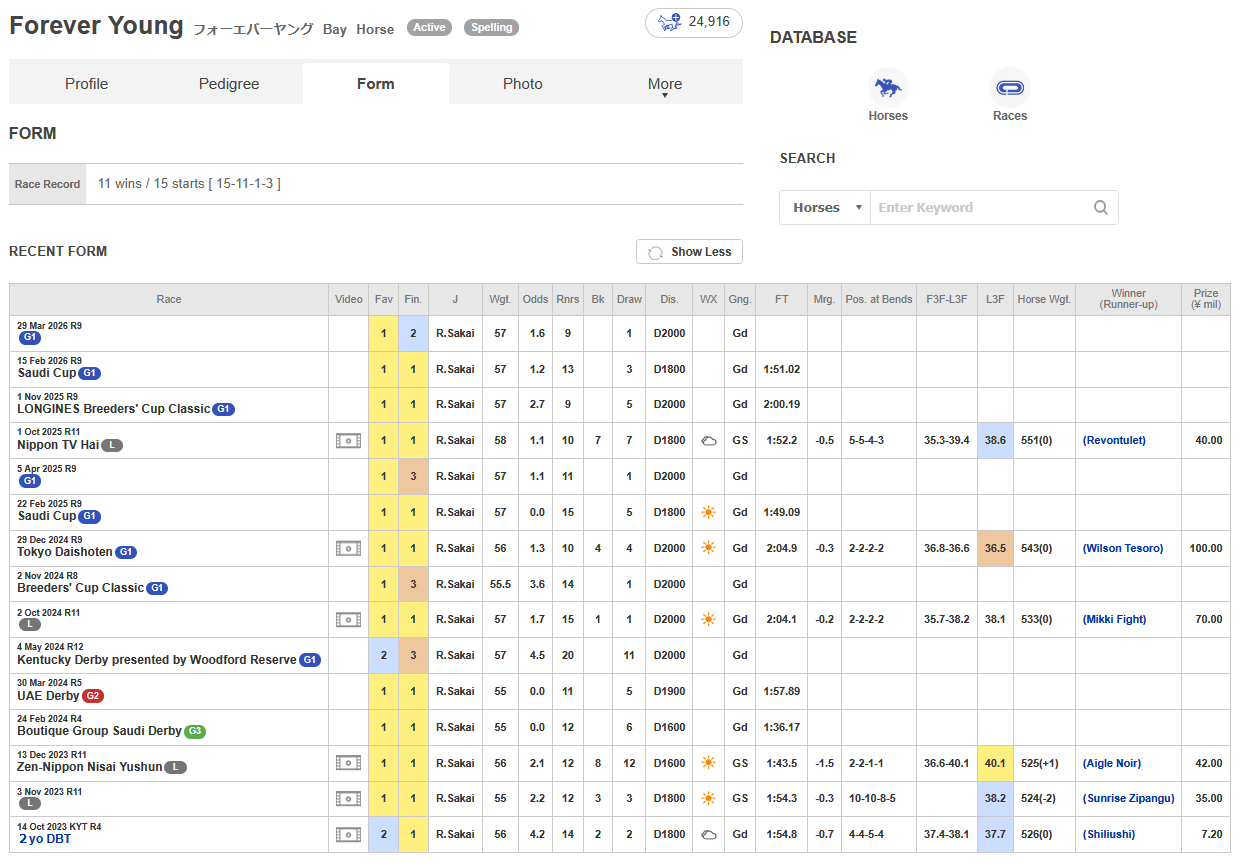Click the Show Less button
This screenshot has width=1242, height=863.
pyautogui.click(x=689, y=252)
